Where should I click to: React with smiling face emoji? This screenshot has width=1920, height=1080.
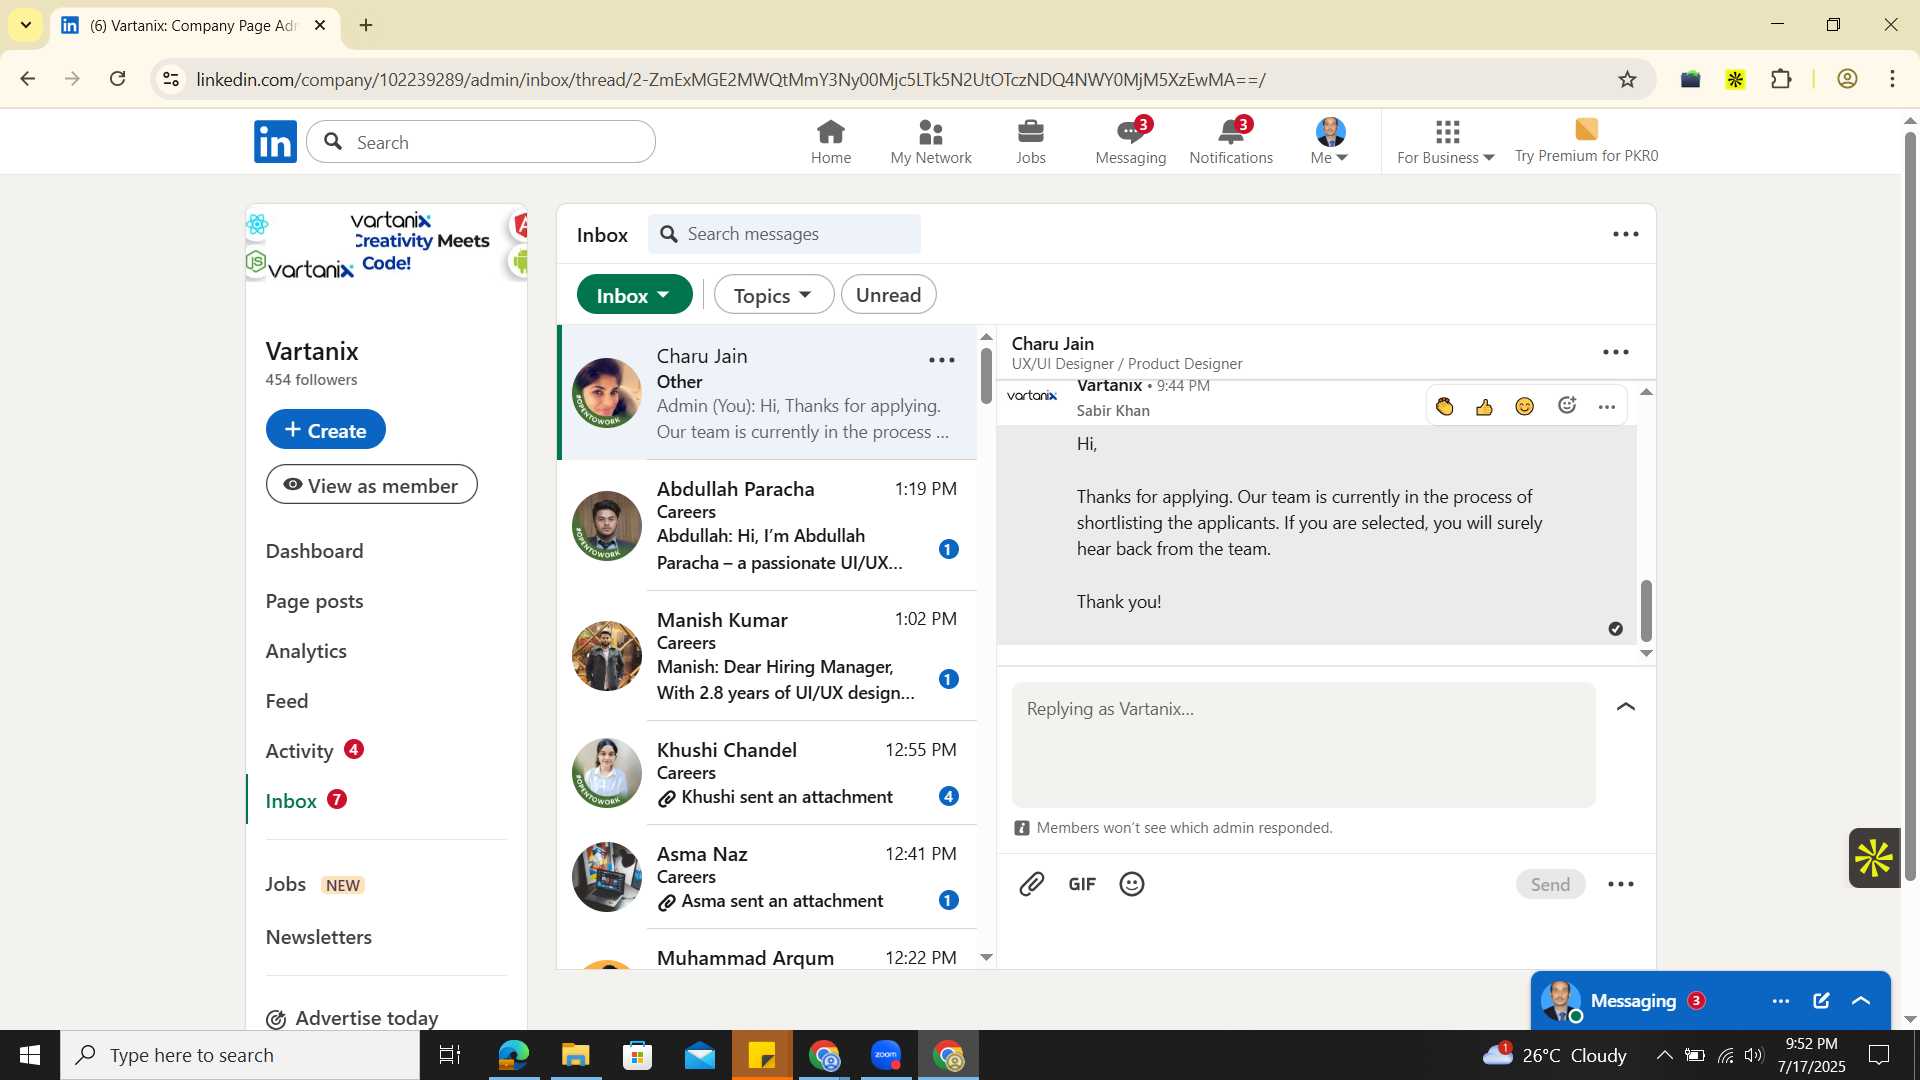coord(1524,406)
